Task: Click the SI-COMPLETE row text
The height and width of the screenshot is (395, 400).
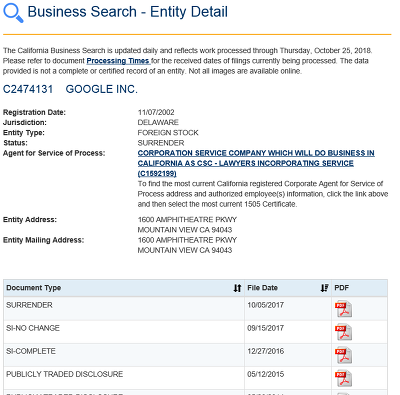Action: click(31, 351)
